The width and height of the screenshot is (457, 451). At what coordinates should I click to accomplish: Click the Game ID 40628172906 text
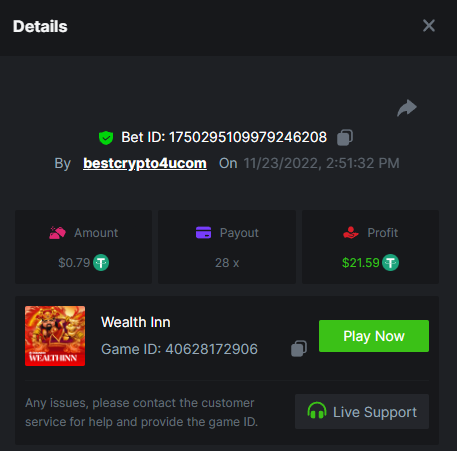click(179, 349)
